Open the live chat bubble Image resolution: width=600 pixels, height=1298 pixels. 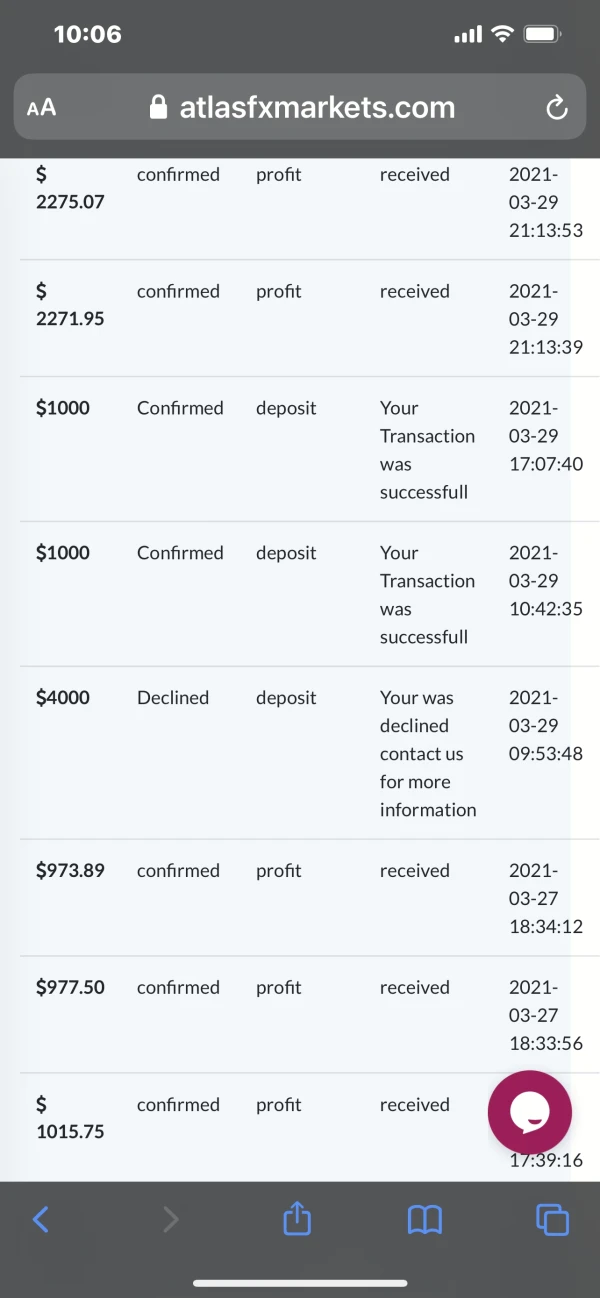pos(529,1112)
